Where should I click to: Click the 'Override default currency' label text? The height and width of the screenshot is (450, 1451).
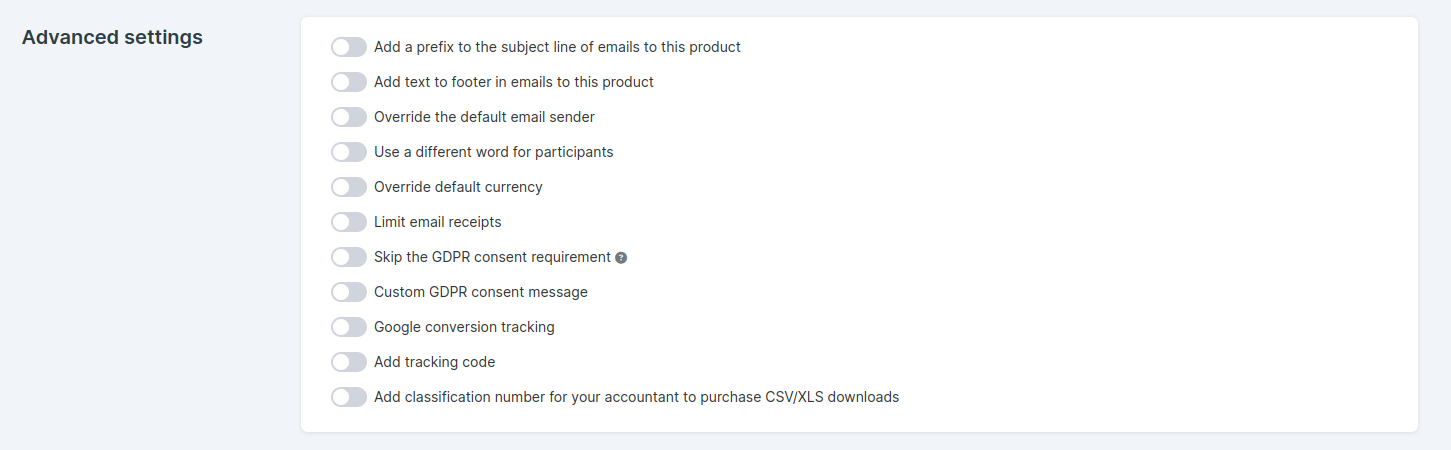point(458,187)
